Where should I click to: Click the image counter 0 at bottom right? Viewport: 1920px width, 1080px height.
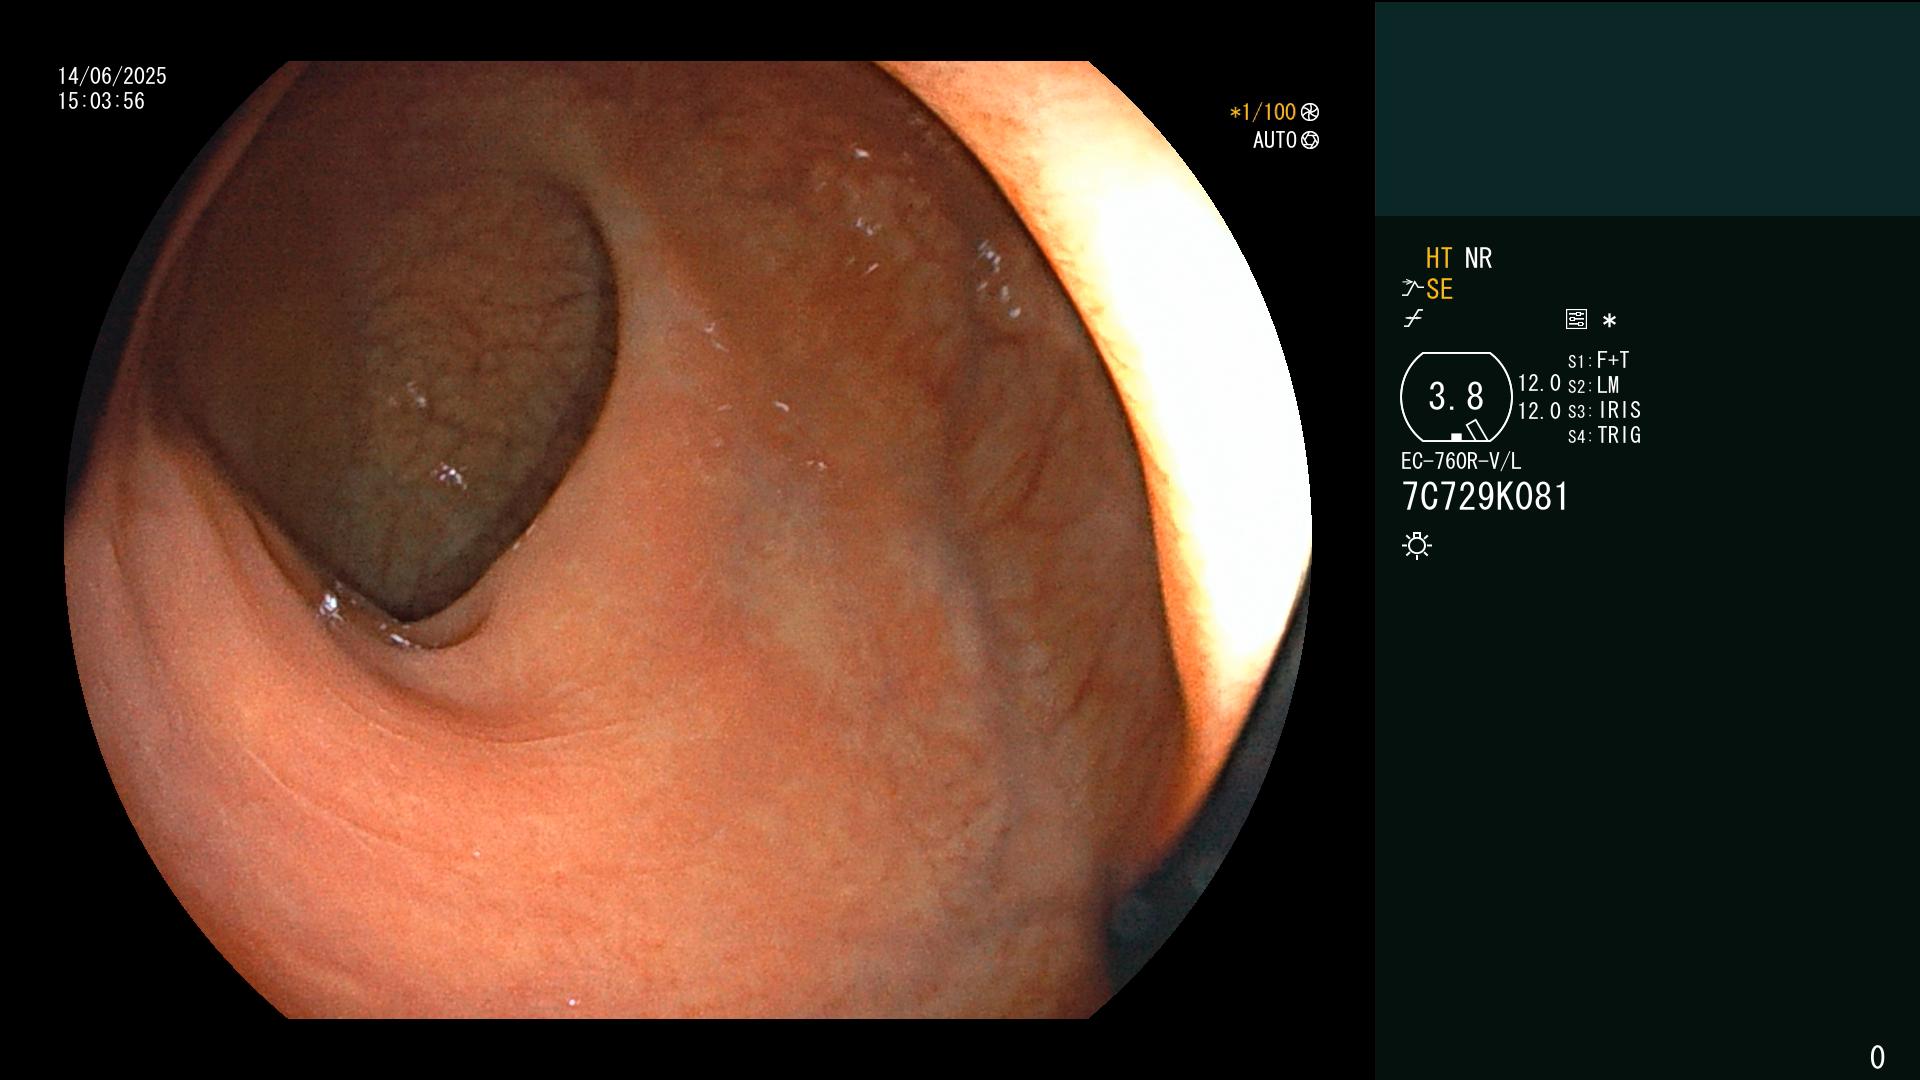(x=1877, y=1057)
